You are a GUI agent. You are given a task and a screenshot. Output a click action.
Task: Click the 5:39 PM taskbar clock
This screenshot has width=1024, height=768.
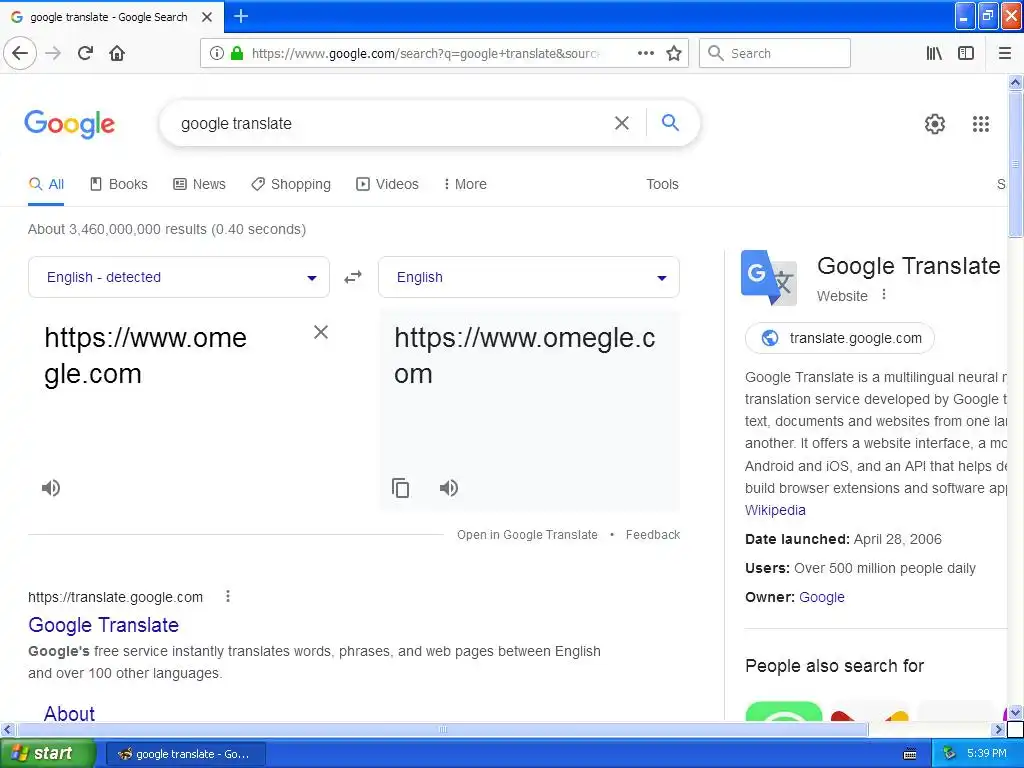[x=987, y=754]
